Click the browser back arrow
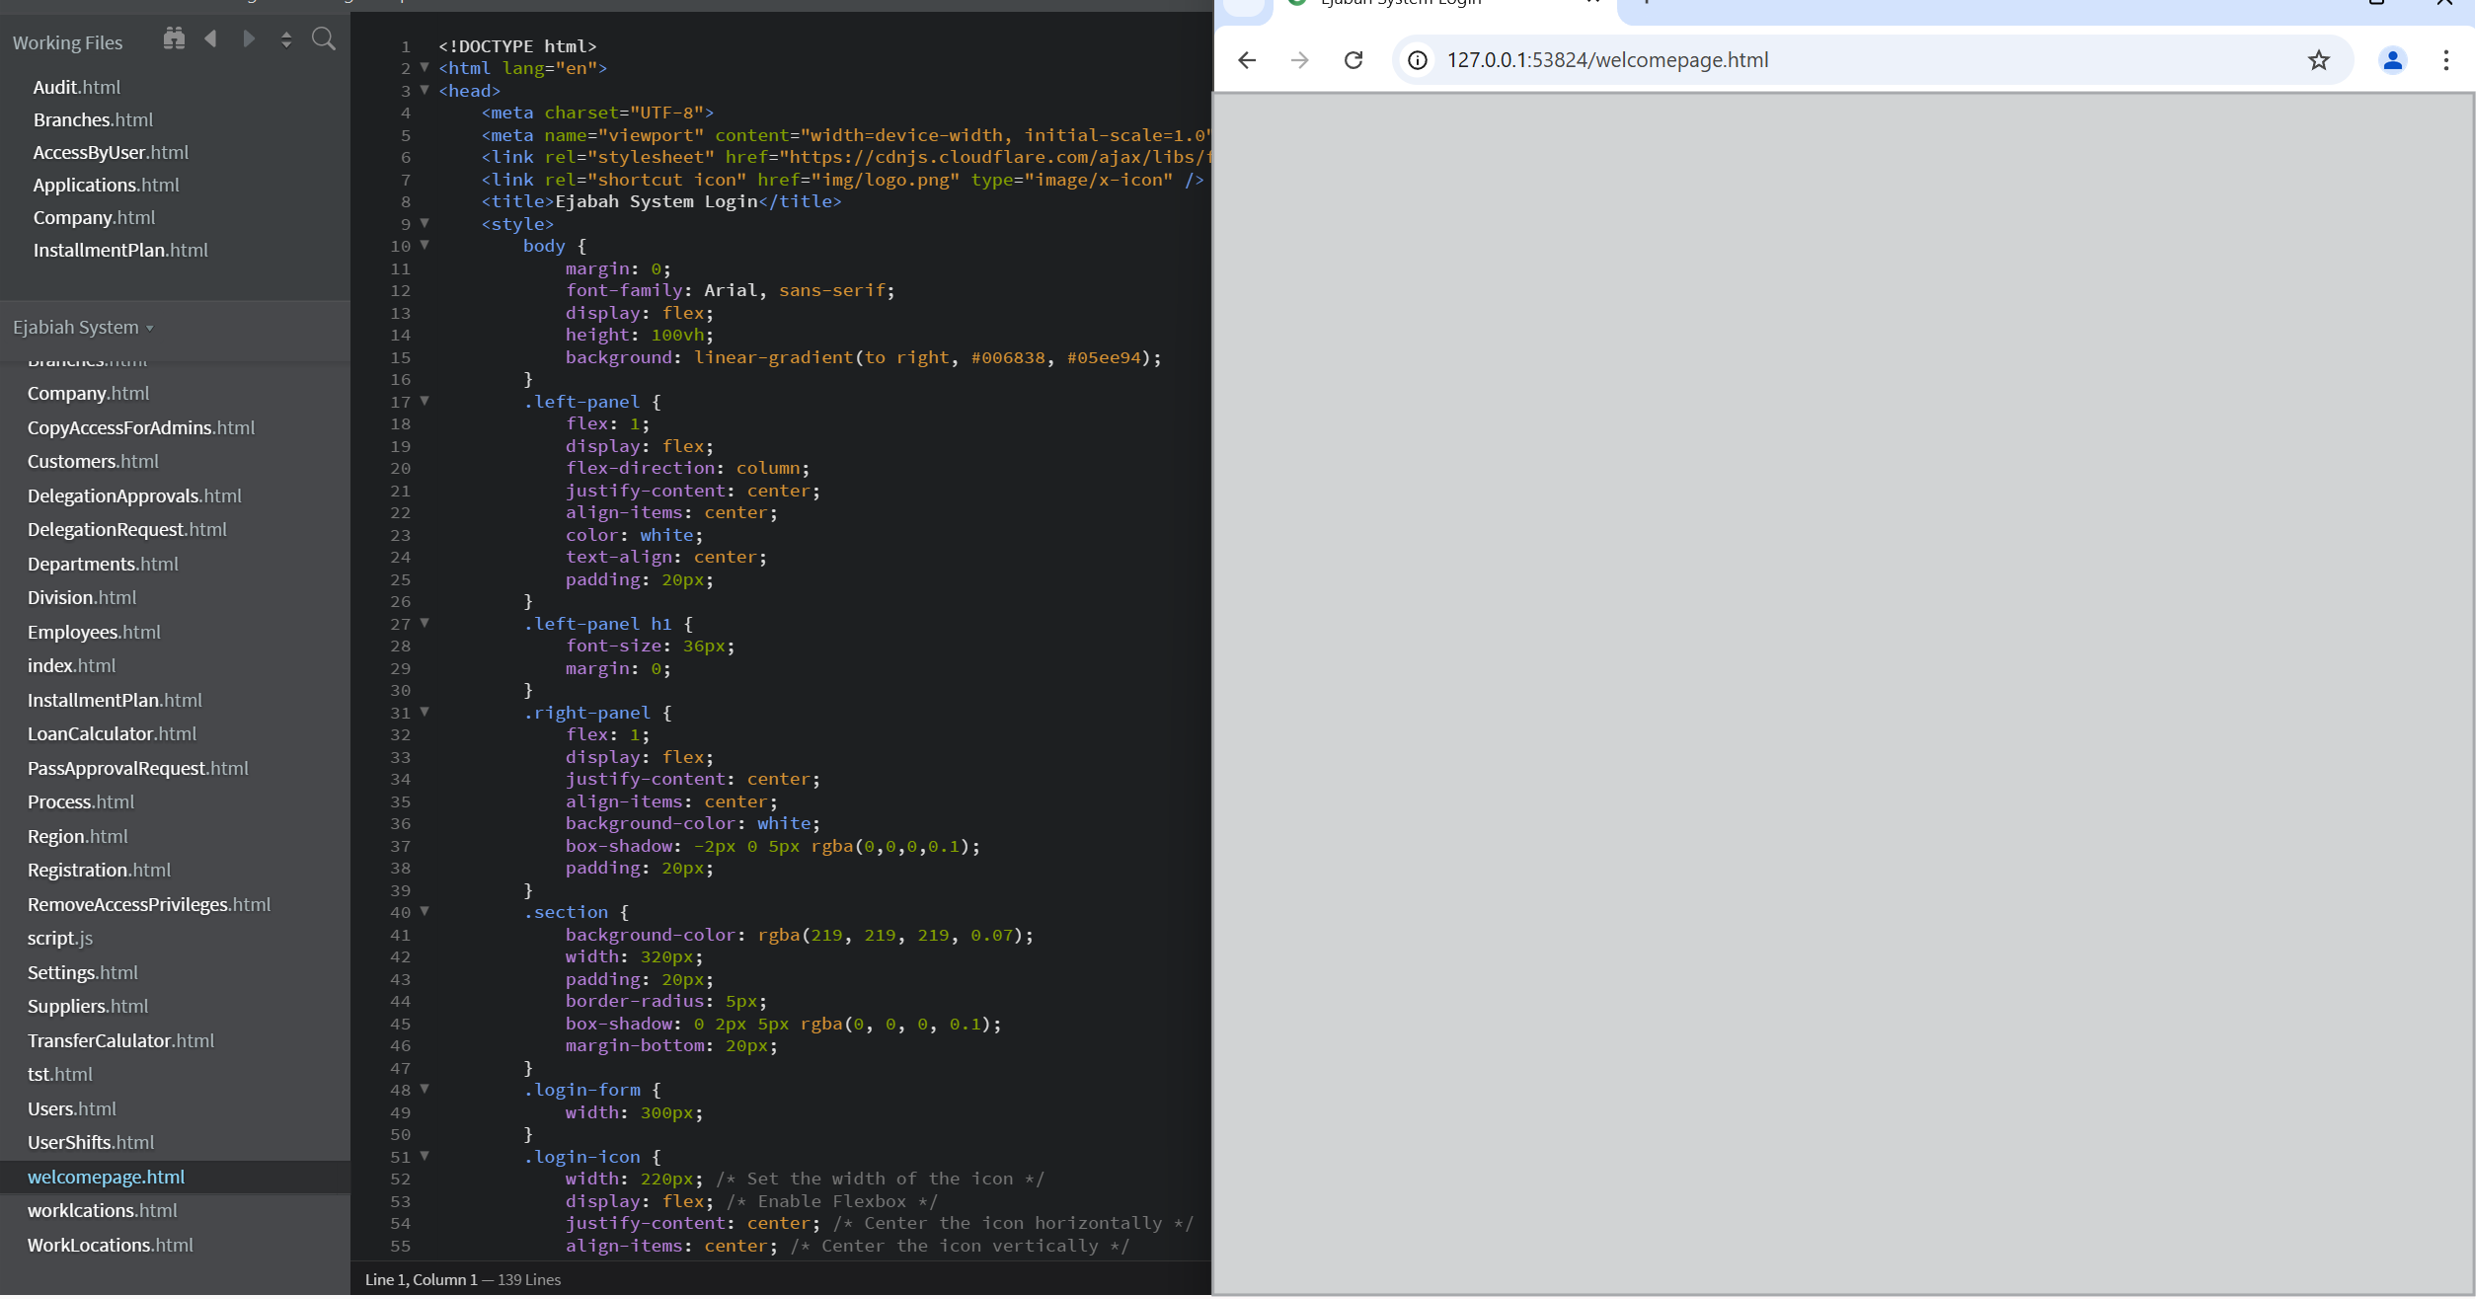Screen dimensions: 2476x1299 click(x=1246, y=60)
